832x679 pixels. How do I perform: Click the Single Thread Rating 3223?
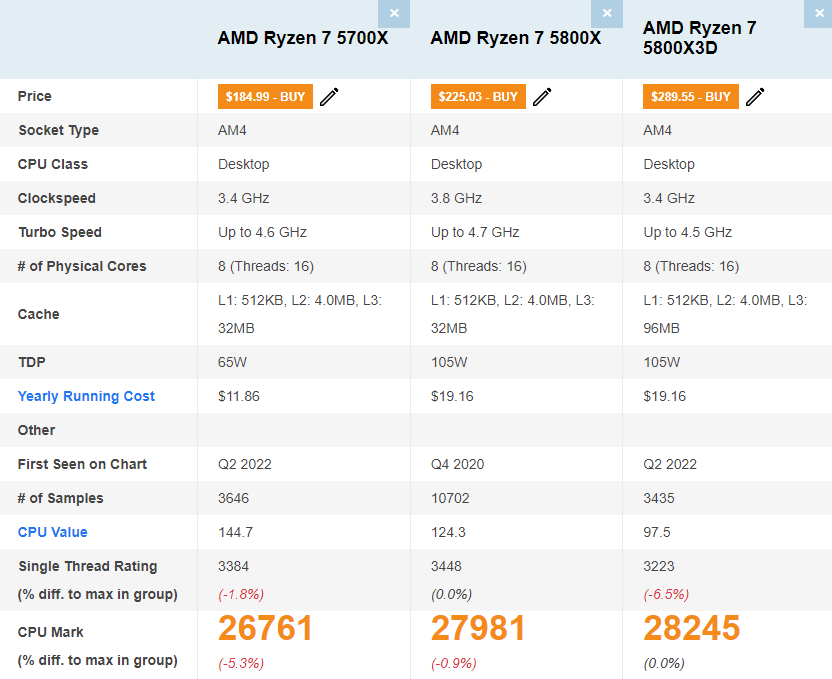tap(659, 566)
